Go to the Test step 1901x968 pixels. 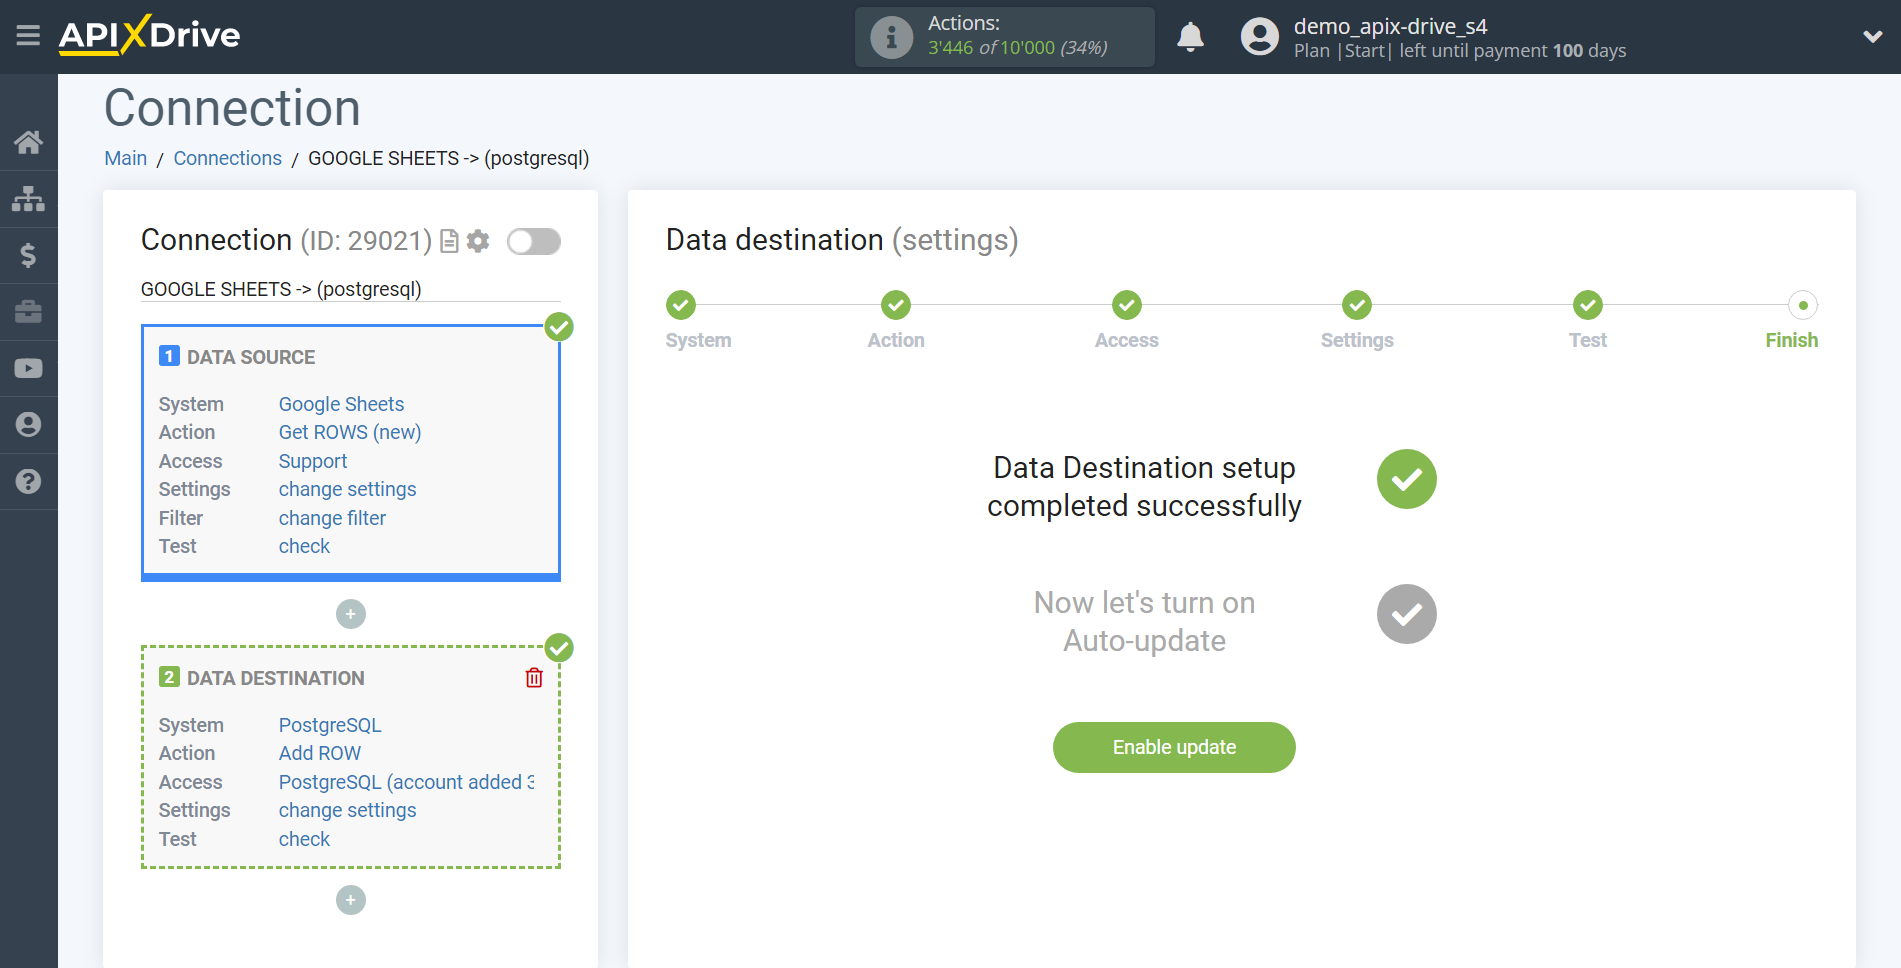pos(1588,305)
